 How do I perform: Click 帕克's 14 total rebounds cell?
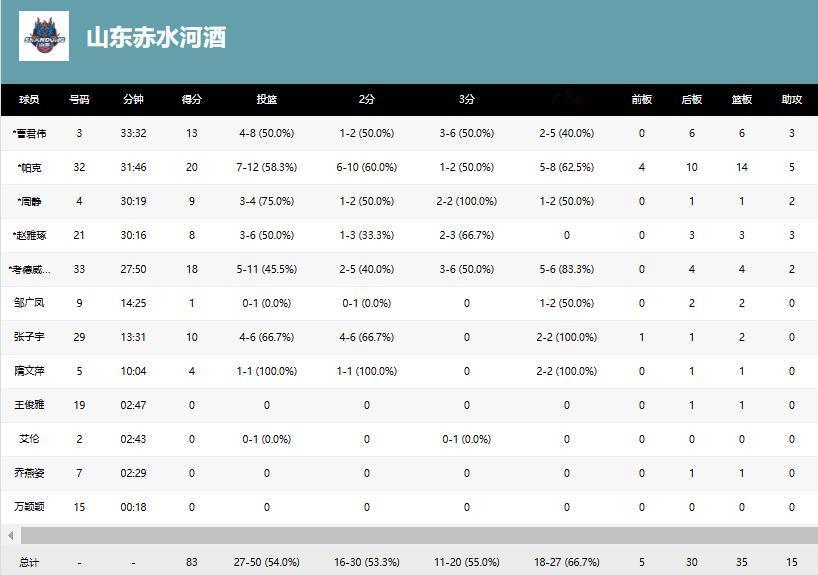742,167
